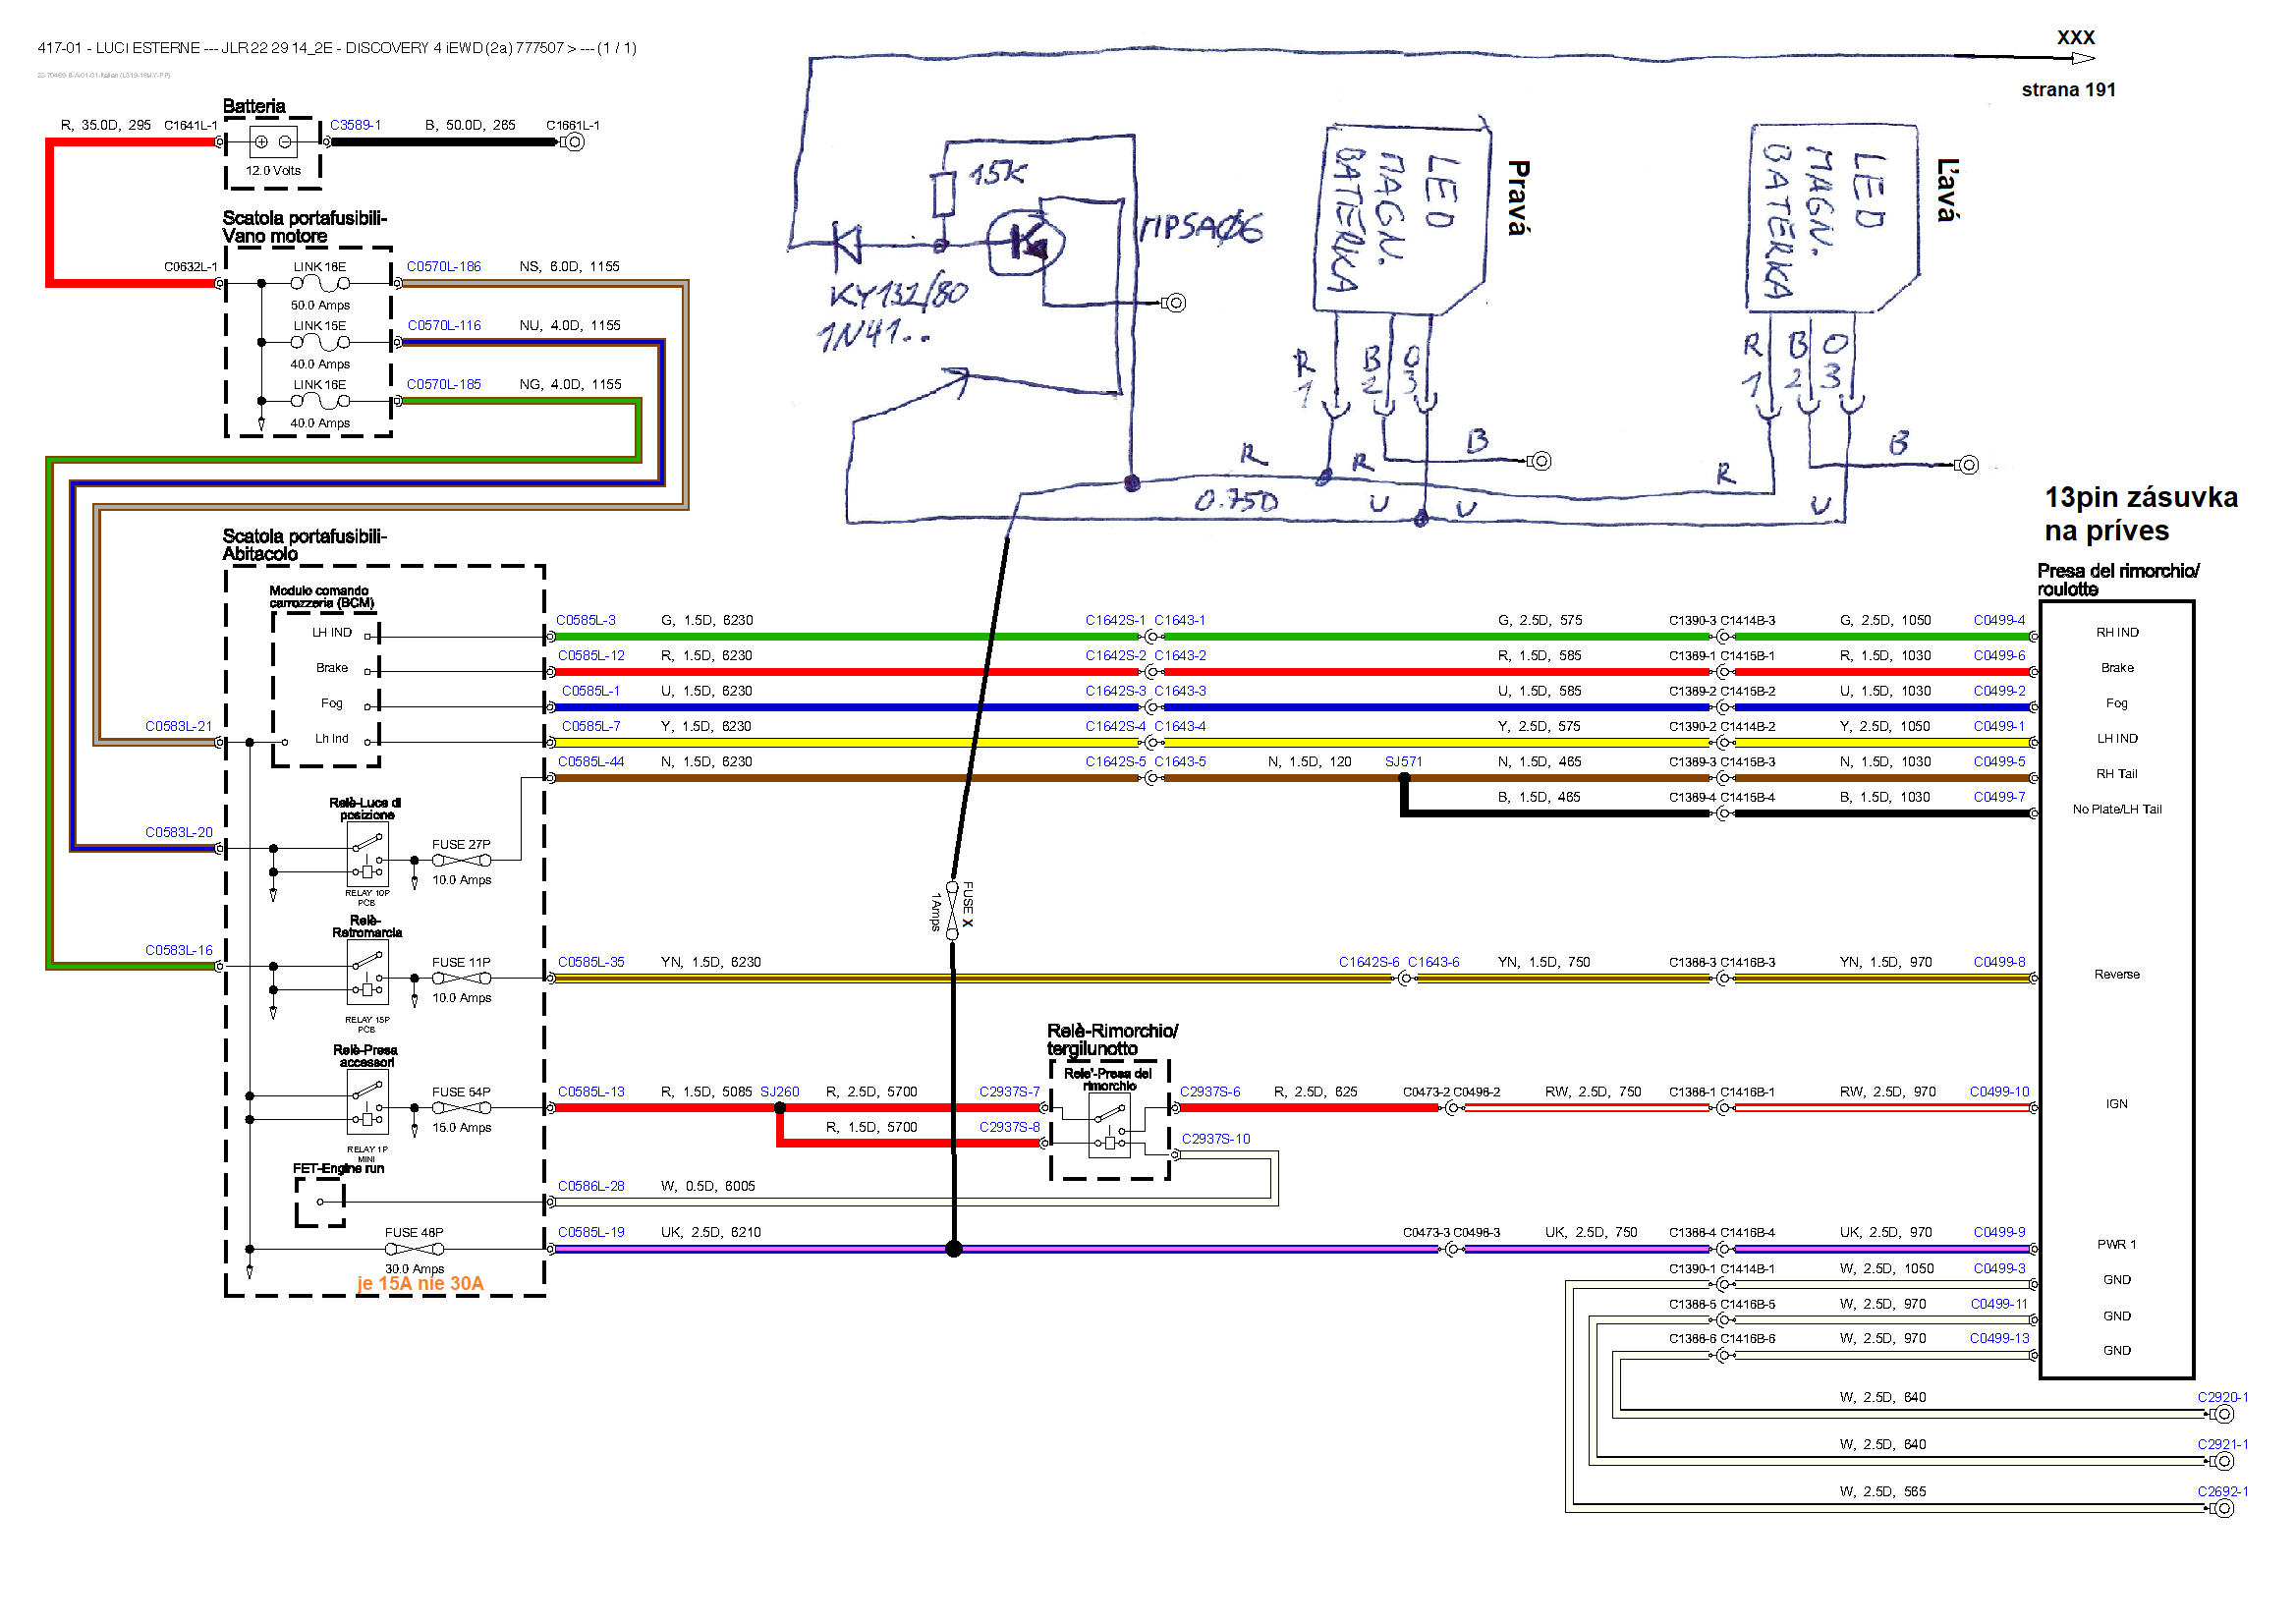Follow the SJ571 splice link

click(1403, 762)
